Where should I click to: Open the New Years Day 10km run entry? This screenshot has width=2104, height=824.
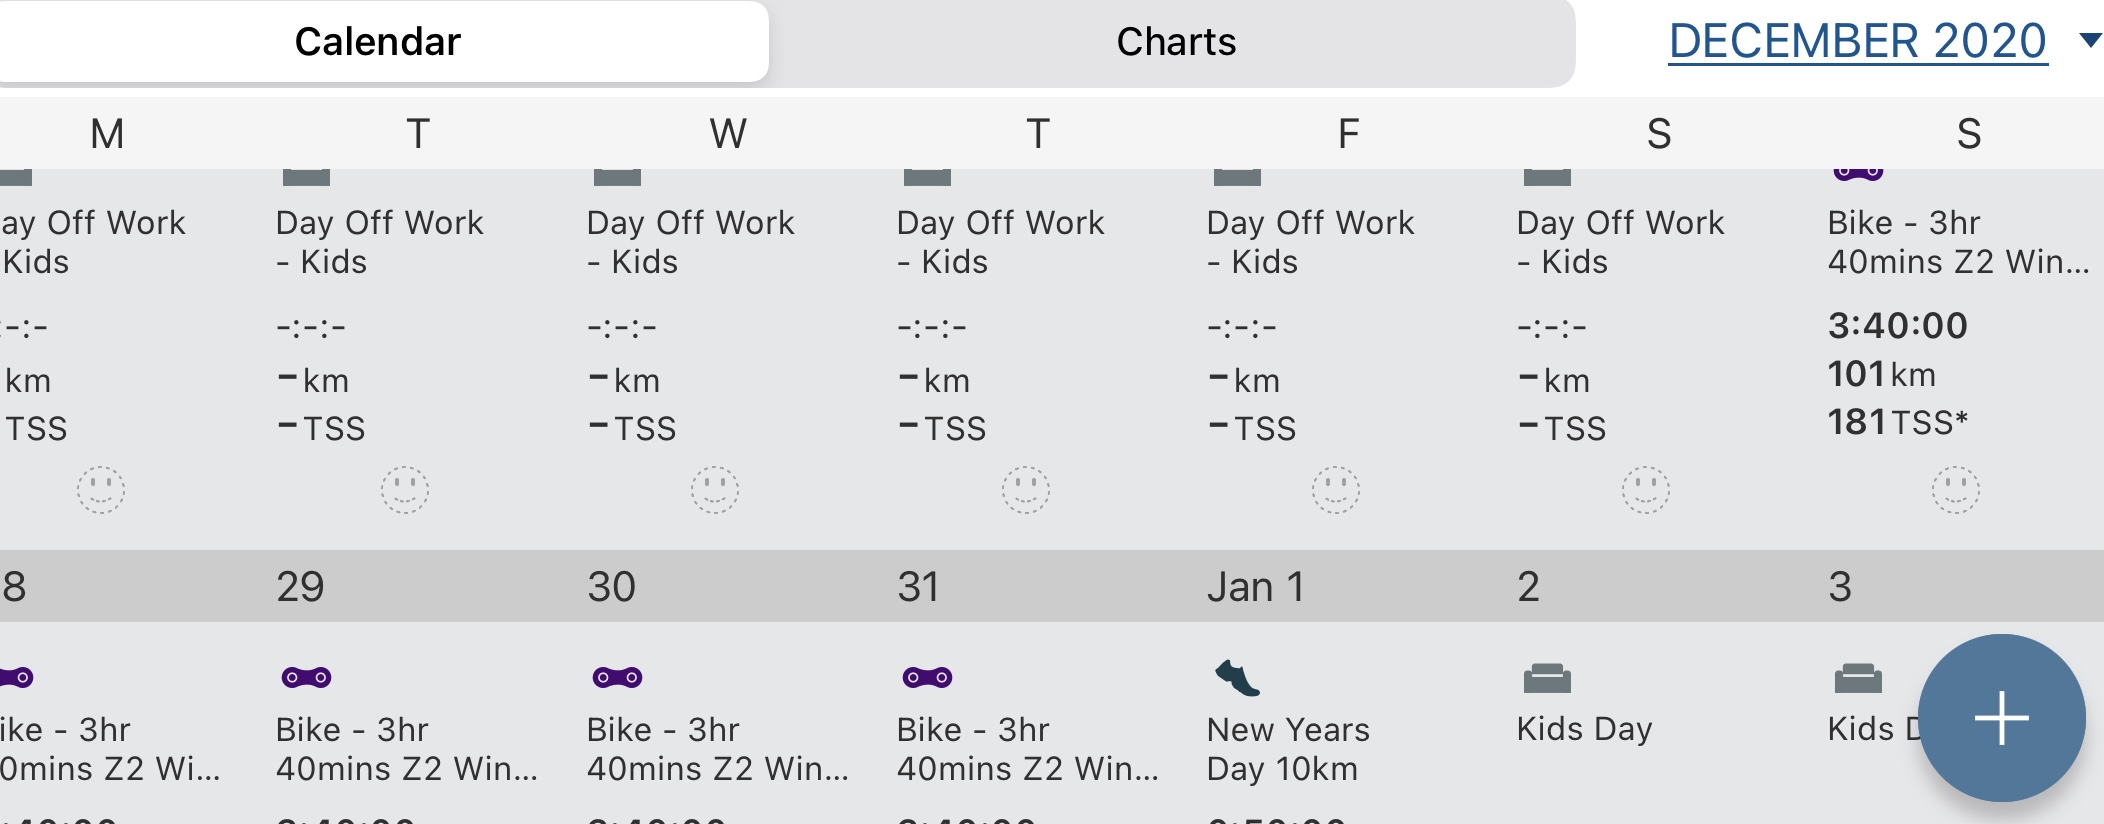click(x=1288, y=749)
